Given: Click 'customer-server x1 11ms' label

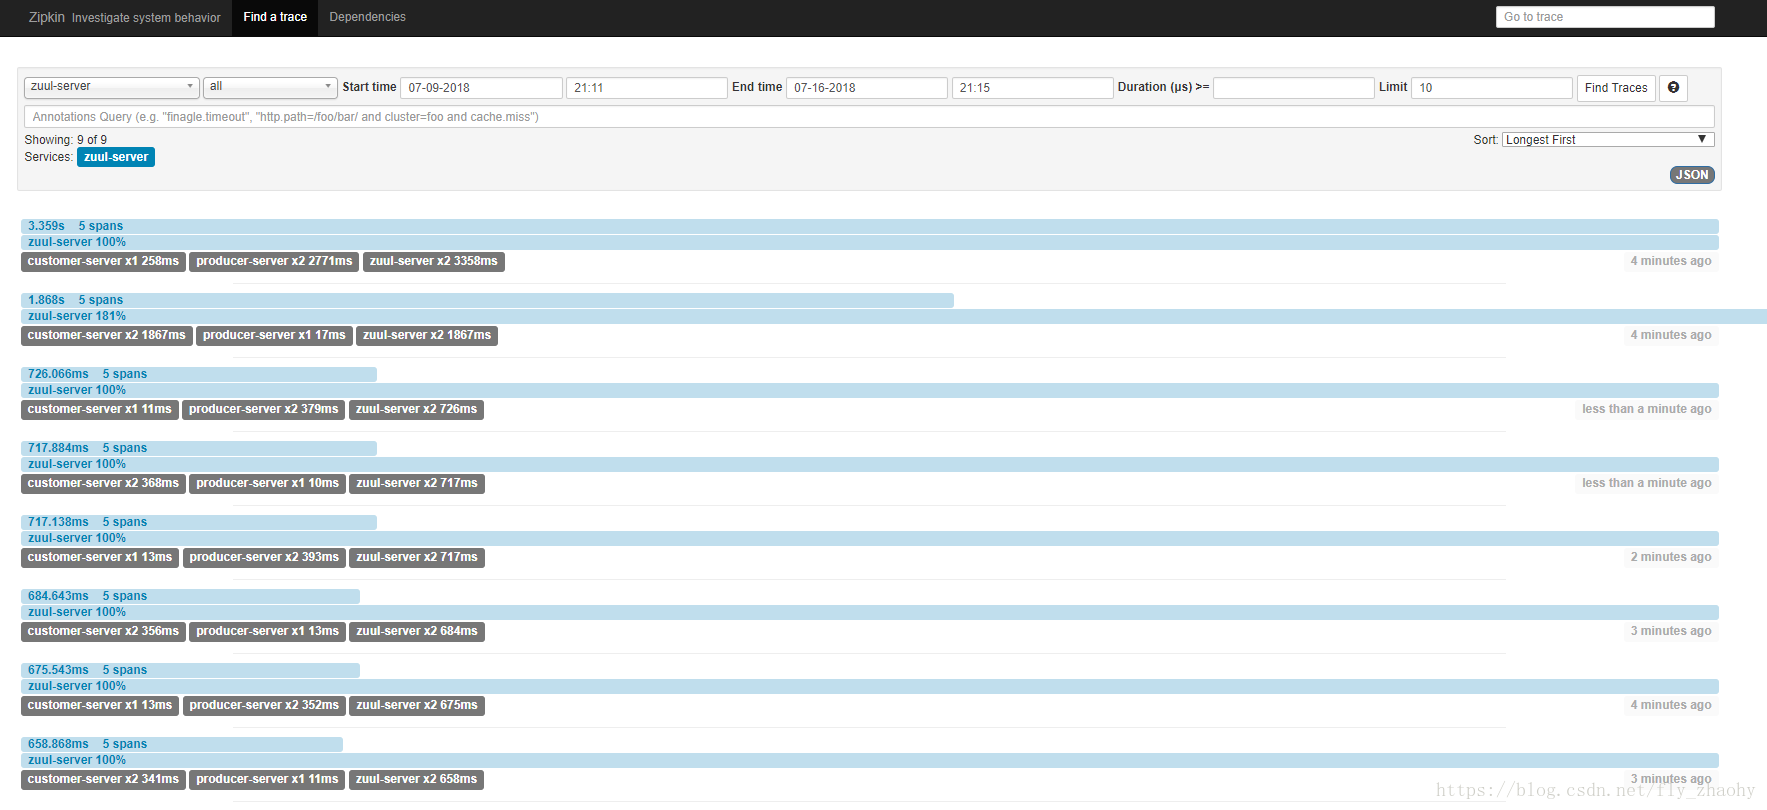Looking at the screenshot, I should click(x=100, y=410).
